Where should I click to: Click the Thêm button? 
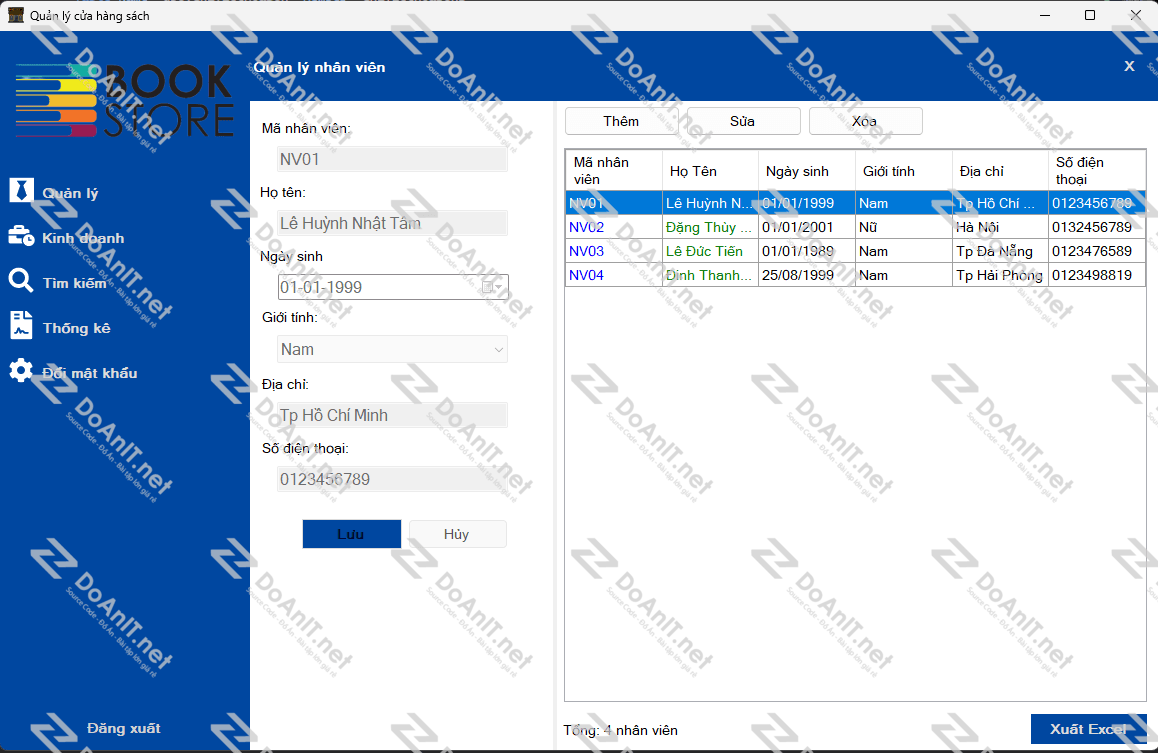[621, 121]
